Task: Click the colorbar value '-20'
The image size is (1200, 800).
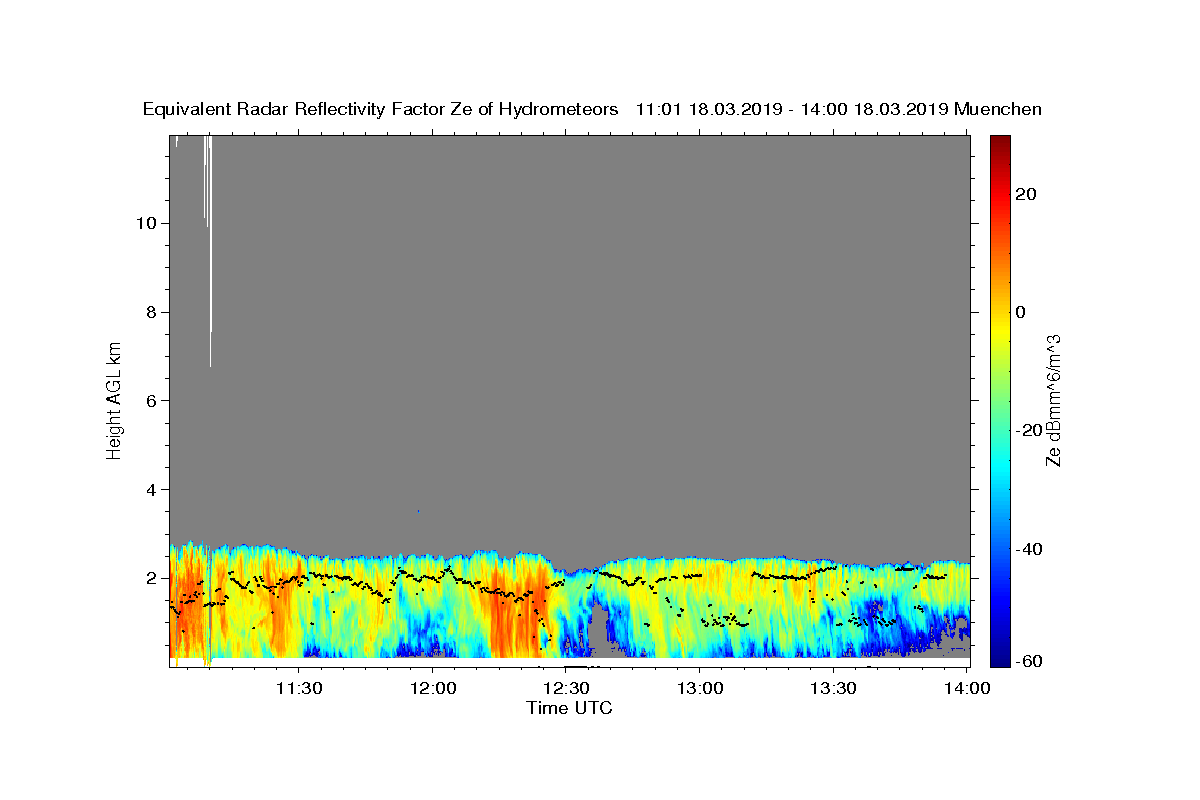Action: pyautogui.click(x=1028, y=430)
